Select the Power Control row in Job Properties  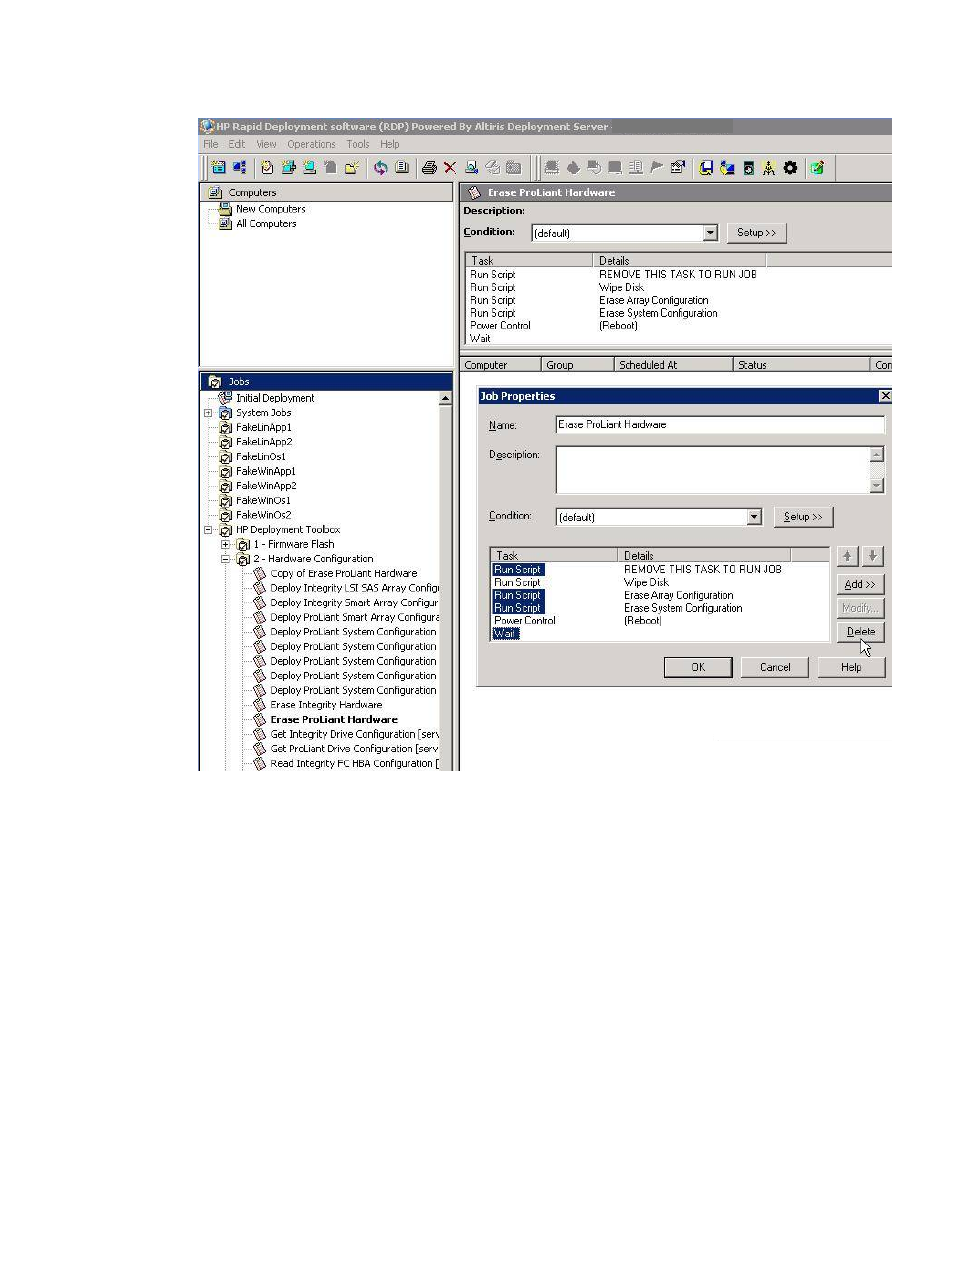point(660,621)
